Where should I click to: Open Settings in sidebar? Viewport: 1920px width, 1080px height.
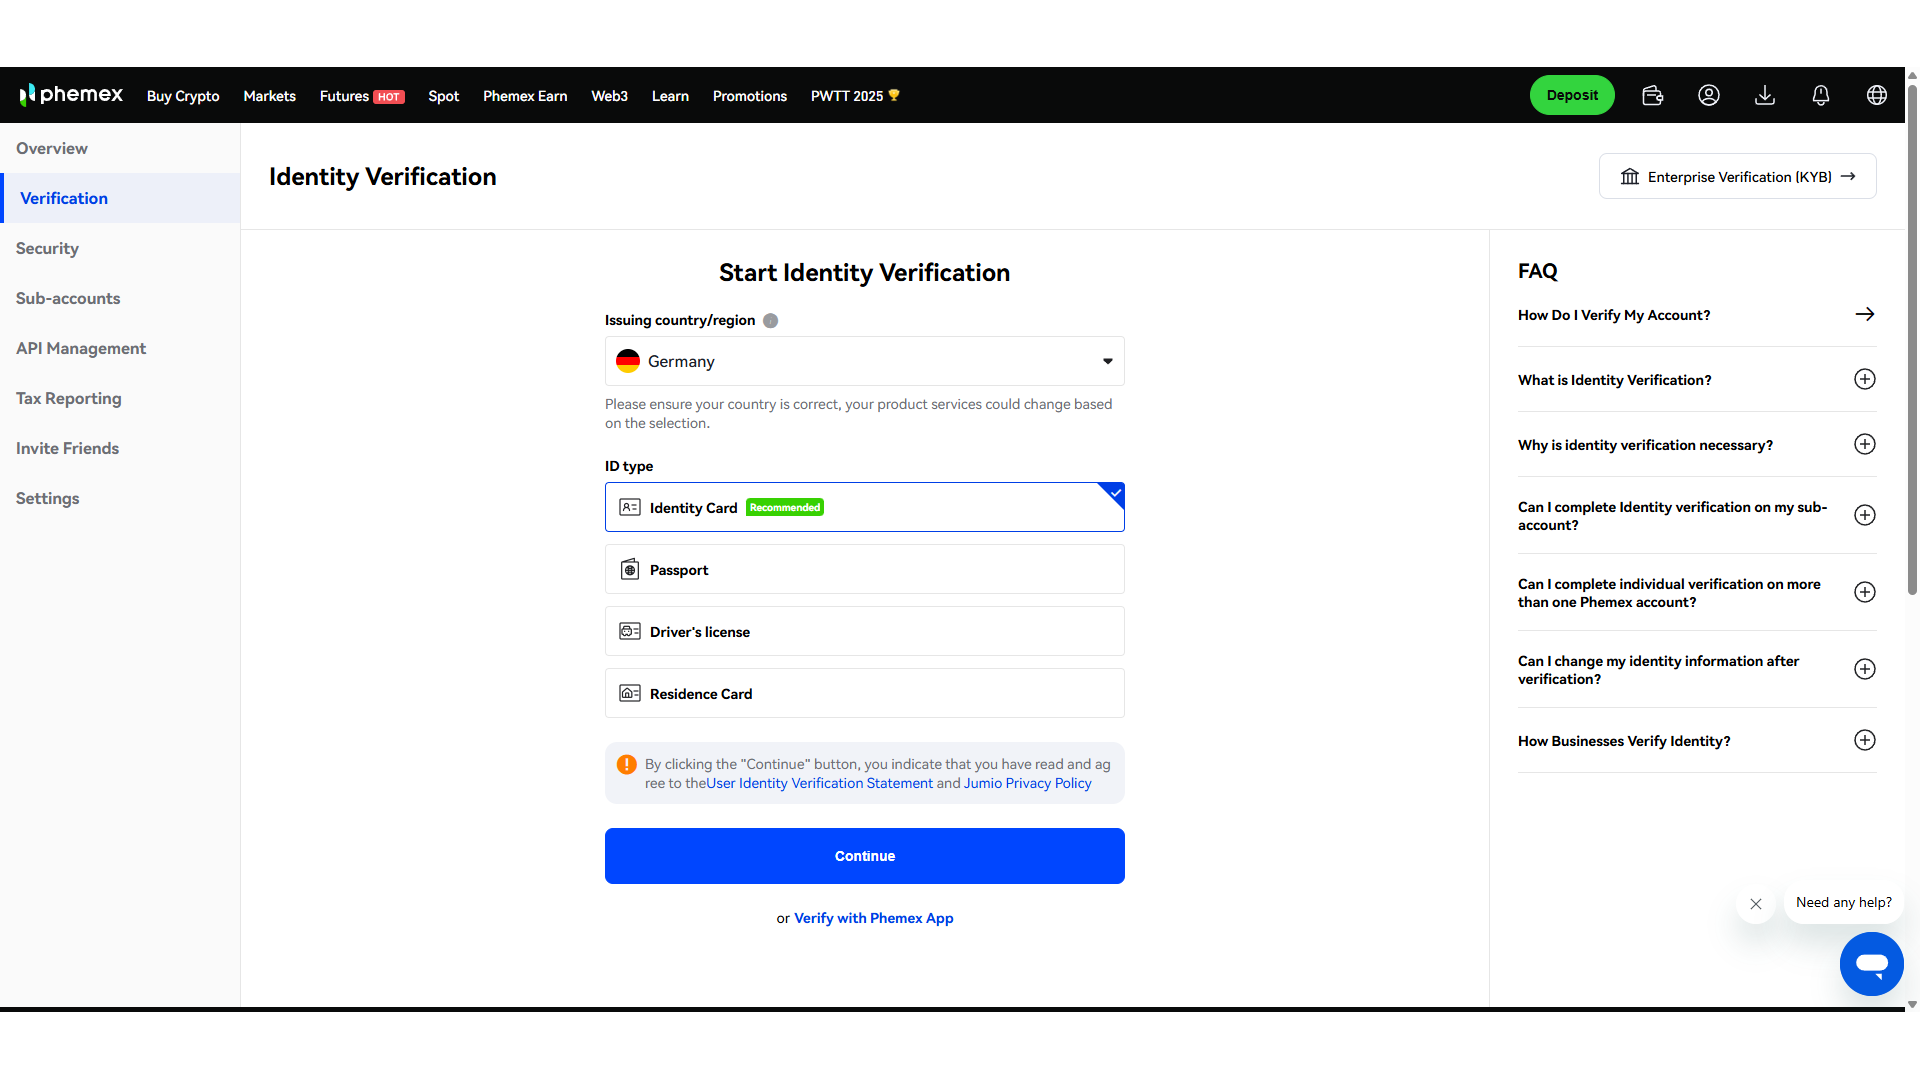(x=120, y=498)
